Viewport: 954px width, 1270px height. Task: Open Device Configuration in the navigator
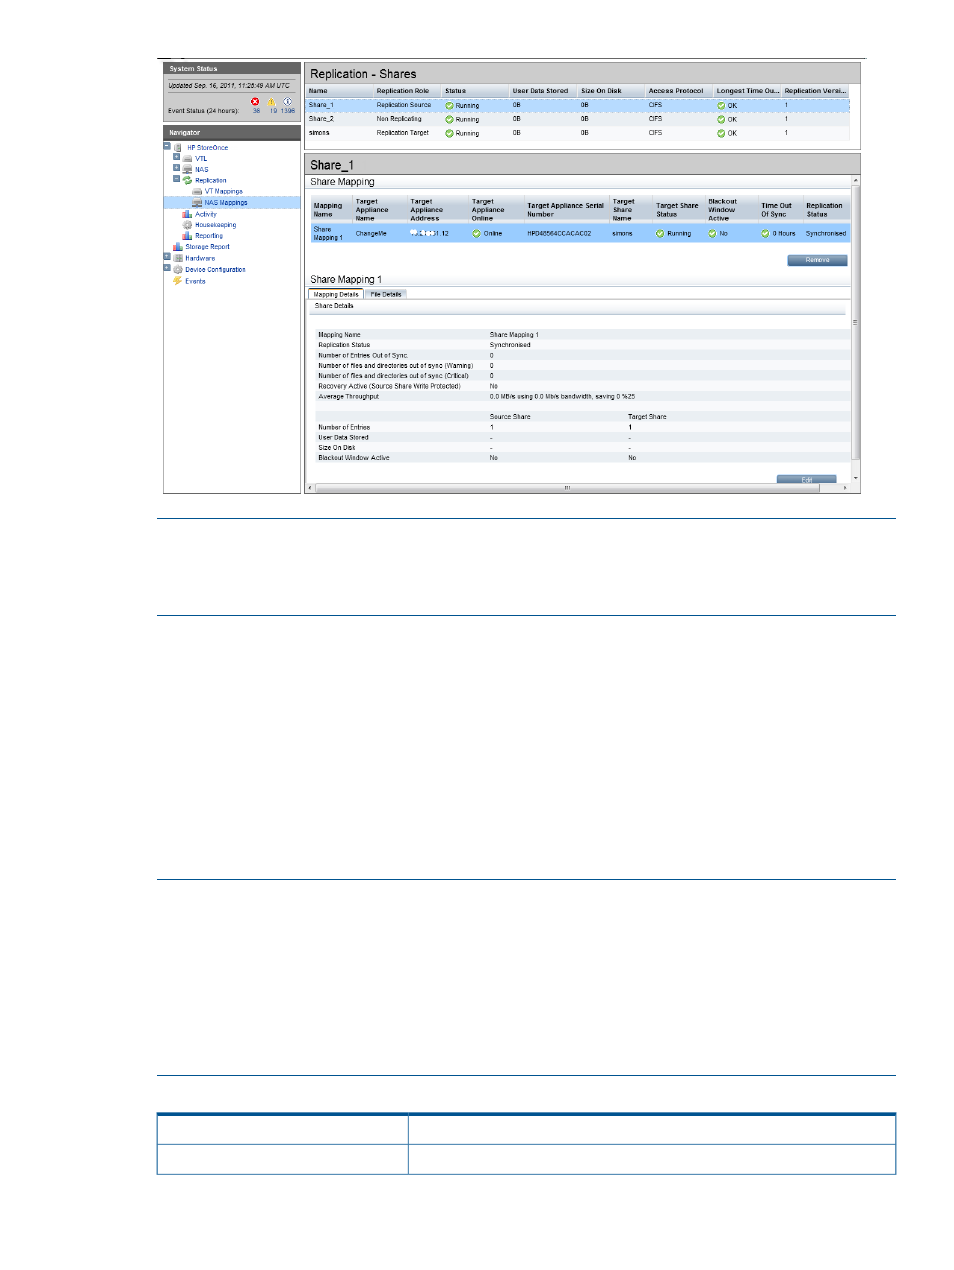pos(215,269)
